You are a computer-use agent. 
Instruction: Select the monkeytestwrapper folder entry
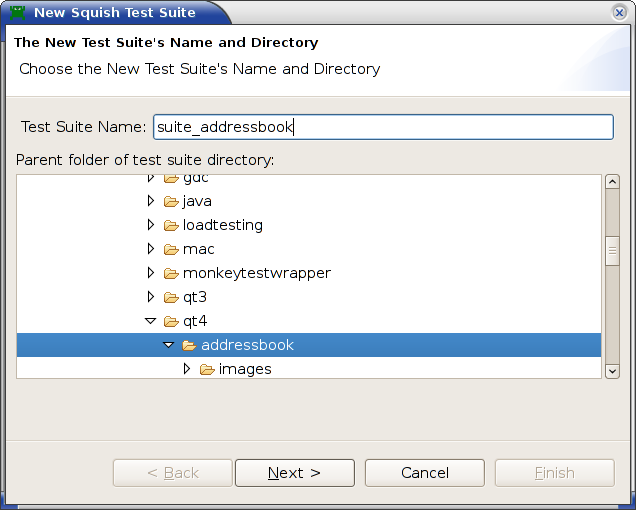point(256,274)
